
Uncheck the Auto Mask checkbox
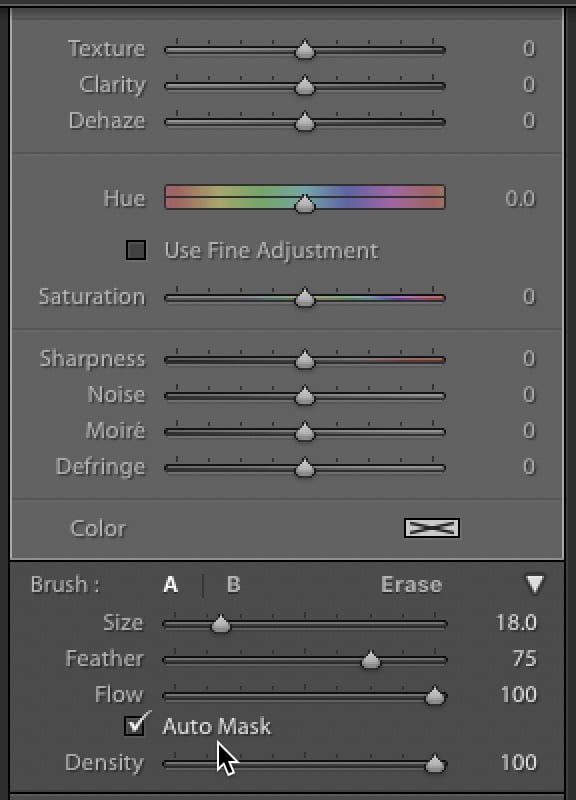134,726
